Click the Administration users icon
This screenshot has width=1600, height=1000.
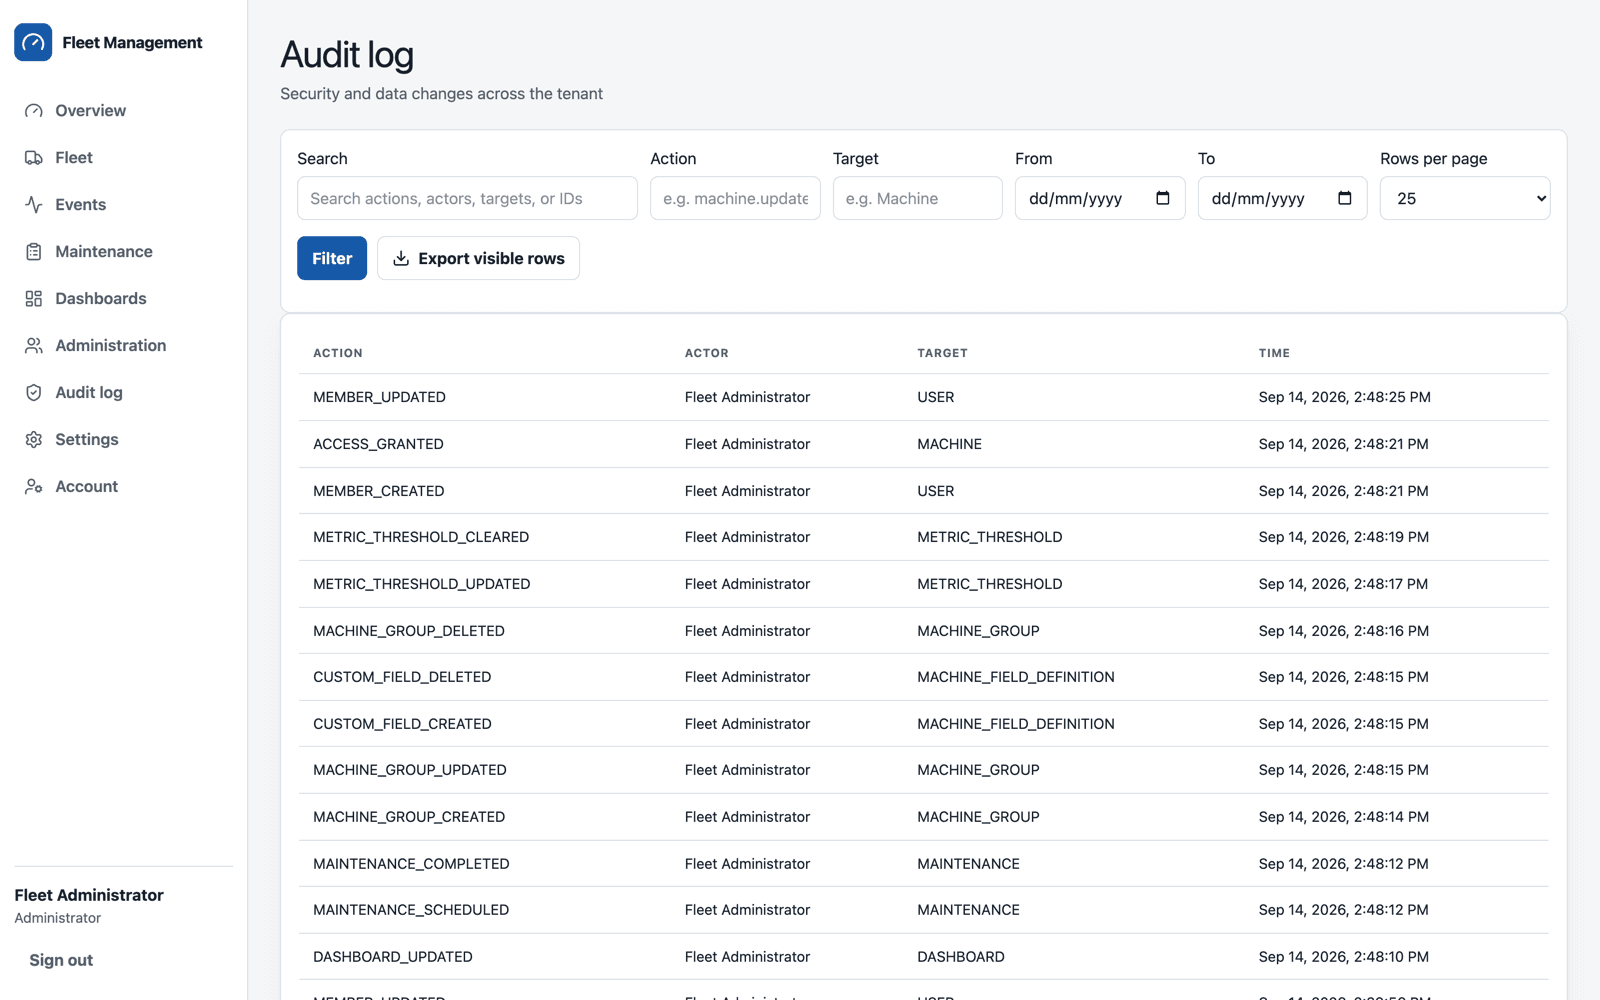coord(34,346)
